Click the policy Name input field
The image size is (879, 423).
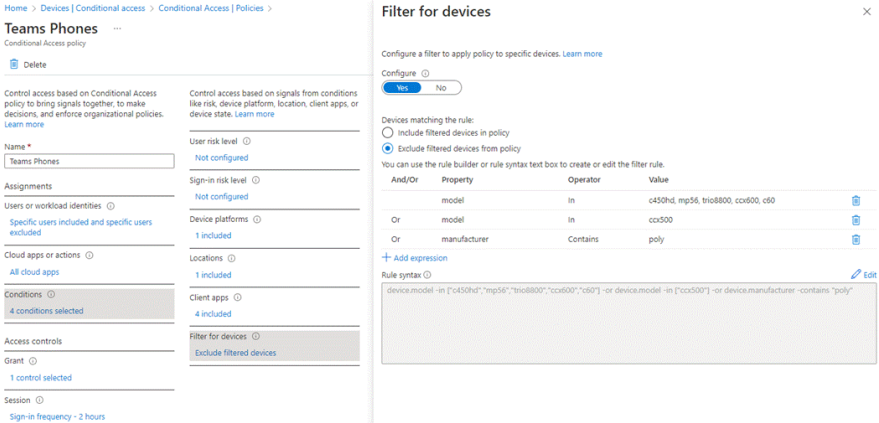pos(89,160)
